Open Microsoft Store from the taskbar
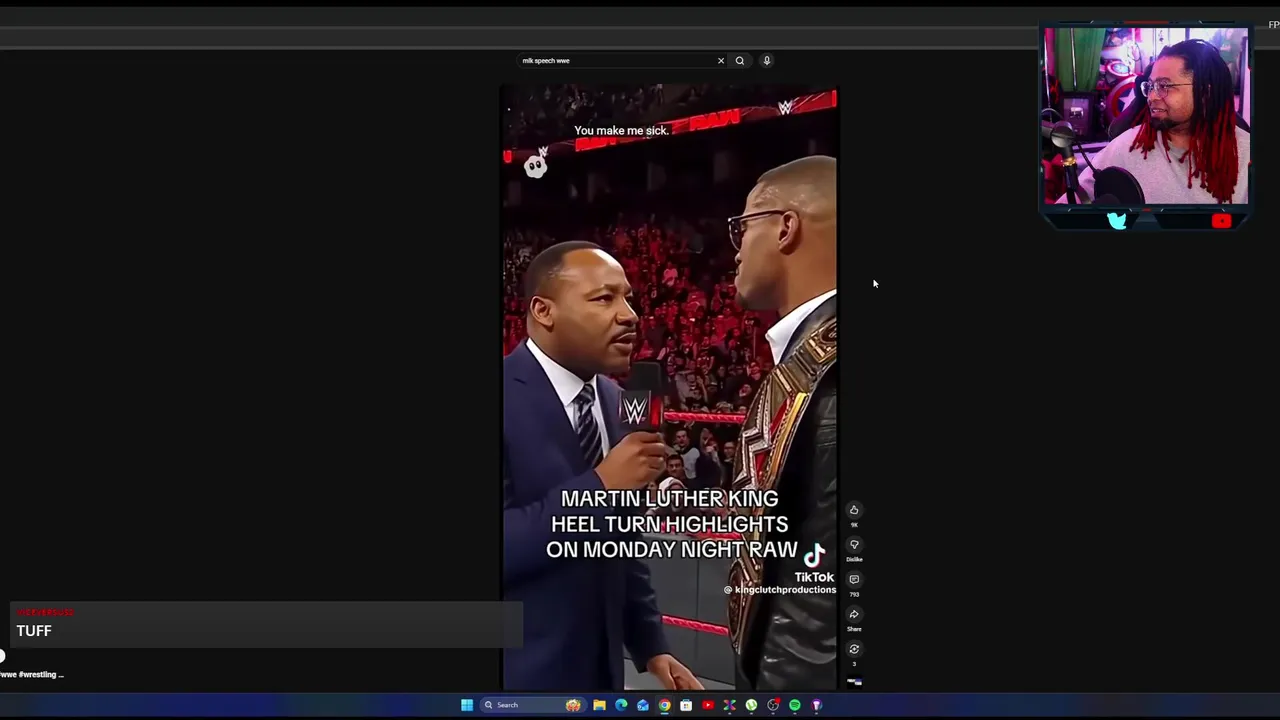1280x720 pixels. pos(686,705)
